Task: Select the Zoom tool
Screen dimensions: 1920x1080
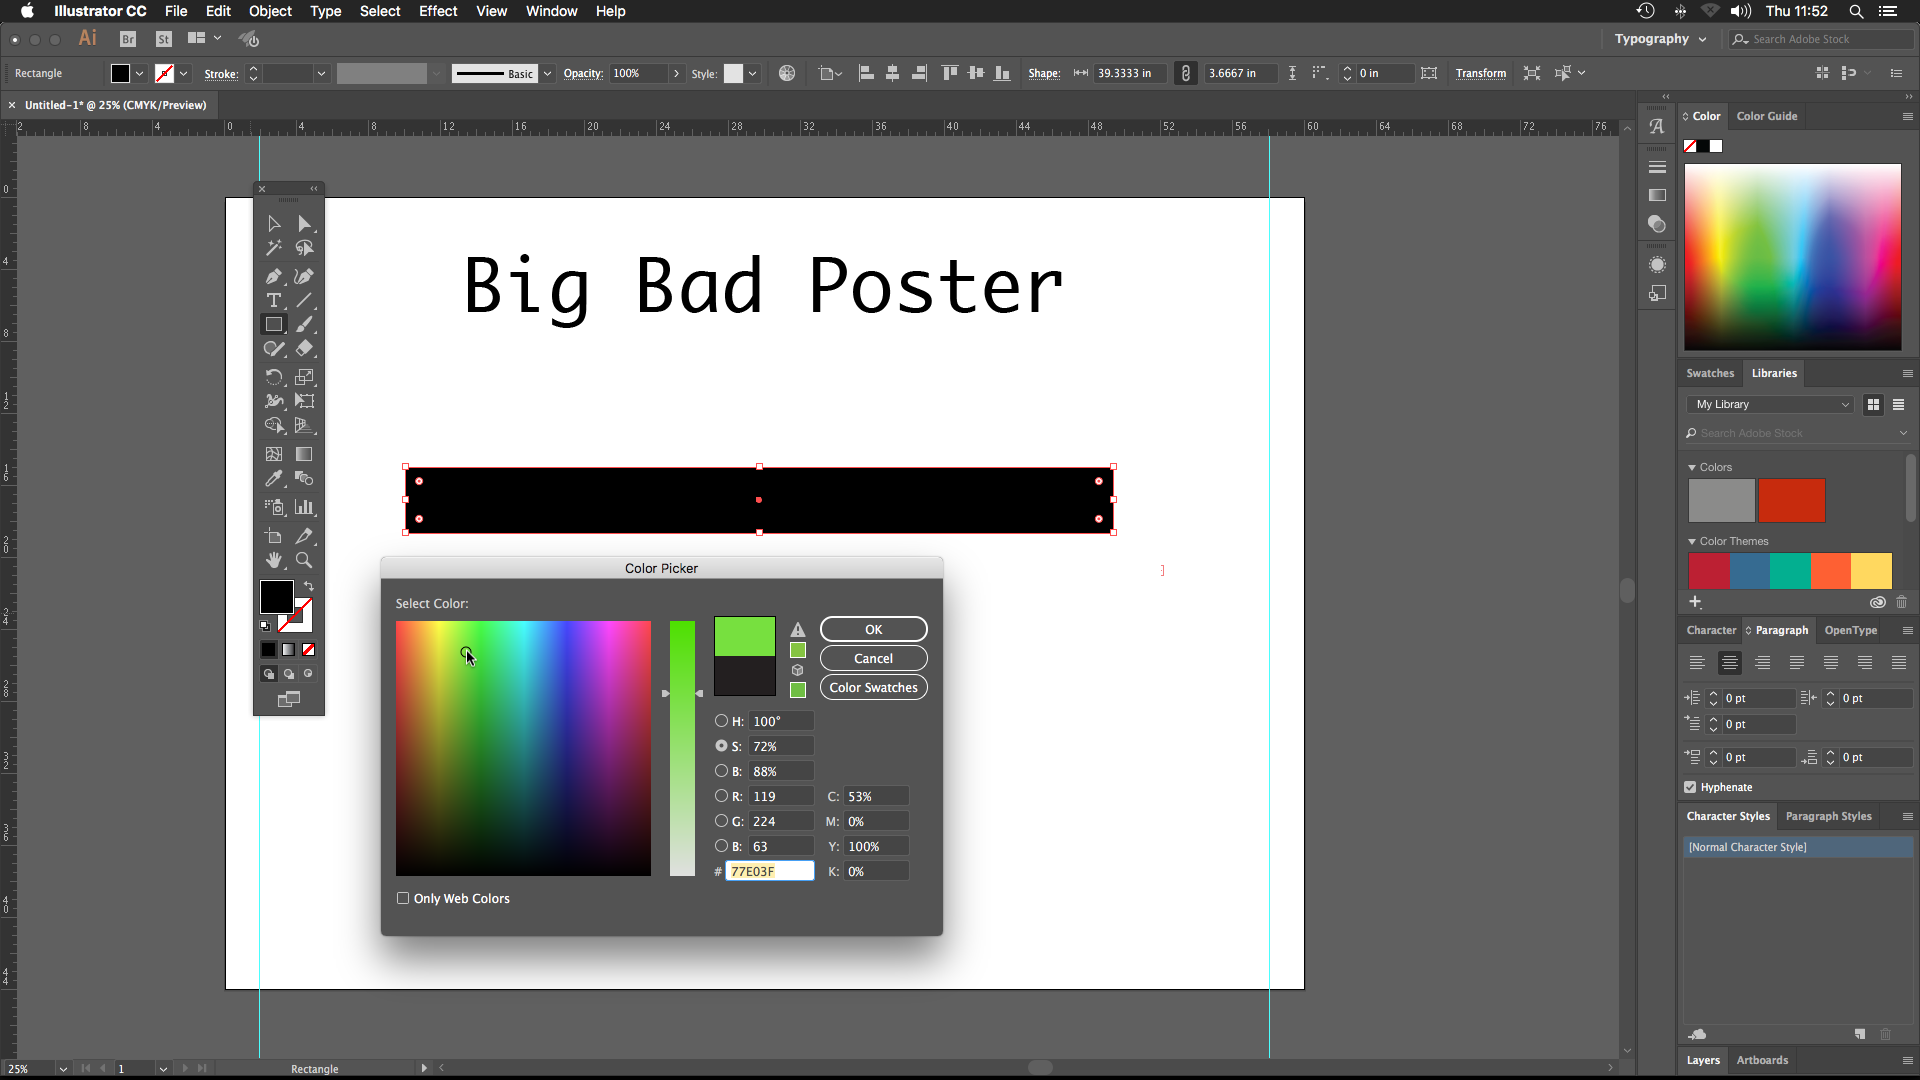Action: point(304,560)
